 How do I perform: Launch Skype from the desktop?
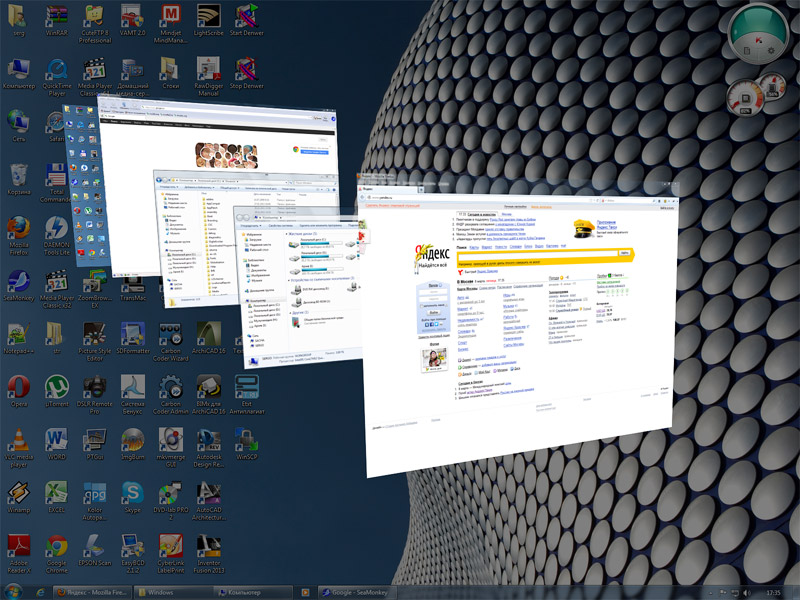pos(133,497)
